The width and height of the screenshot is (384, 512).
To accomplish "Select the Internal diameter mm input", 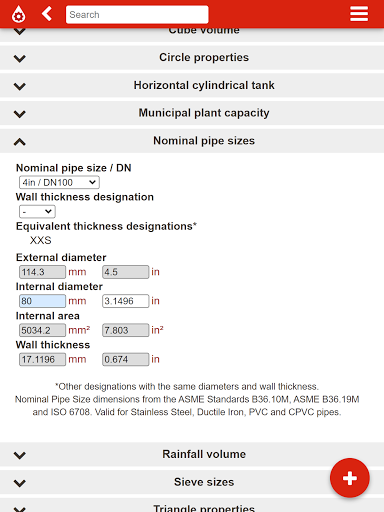I will [x=42, y=301].
